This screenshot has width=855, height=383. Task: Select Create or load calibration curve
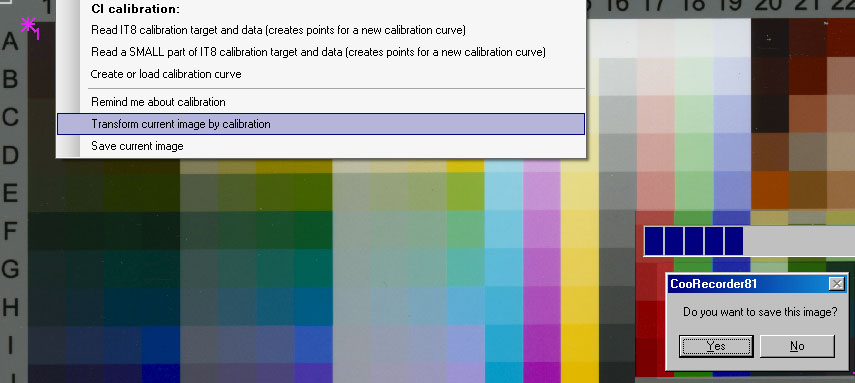(x=321, y=74)
